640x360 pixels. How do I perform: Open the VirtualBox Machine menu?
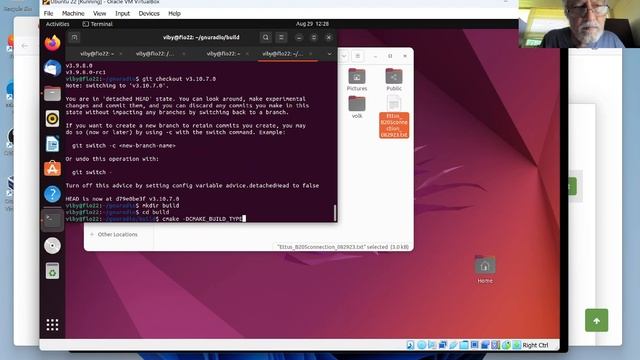click(73, 13)
